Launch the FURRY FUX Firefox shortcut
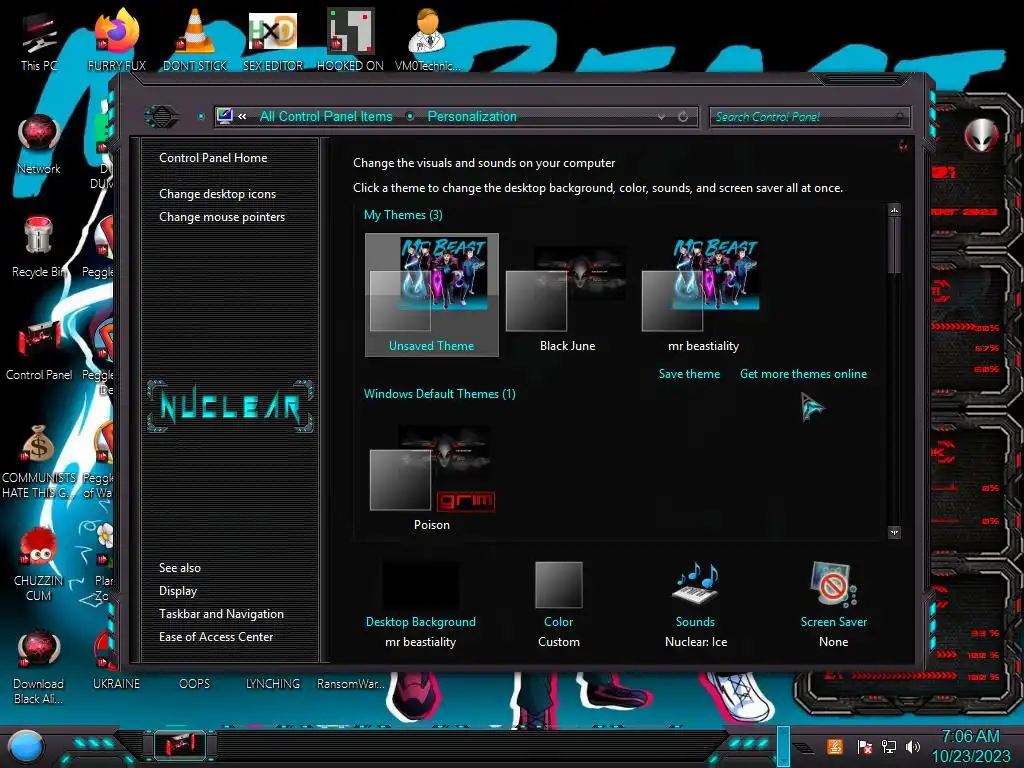The width and height of the screenshot is (1024, 768). pyautogui.click(x=117, y=40)
